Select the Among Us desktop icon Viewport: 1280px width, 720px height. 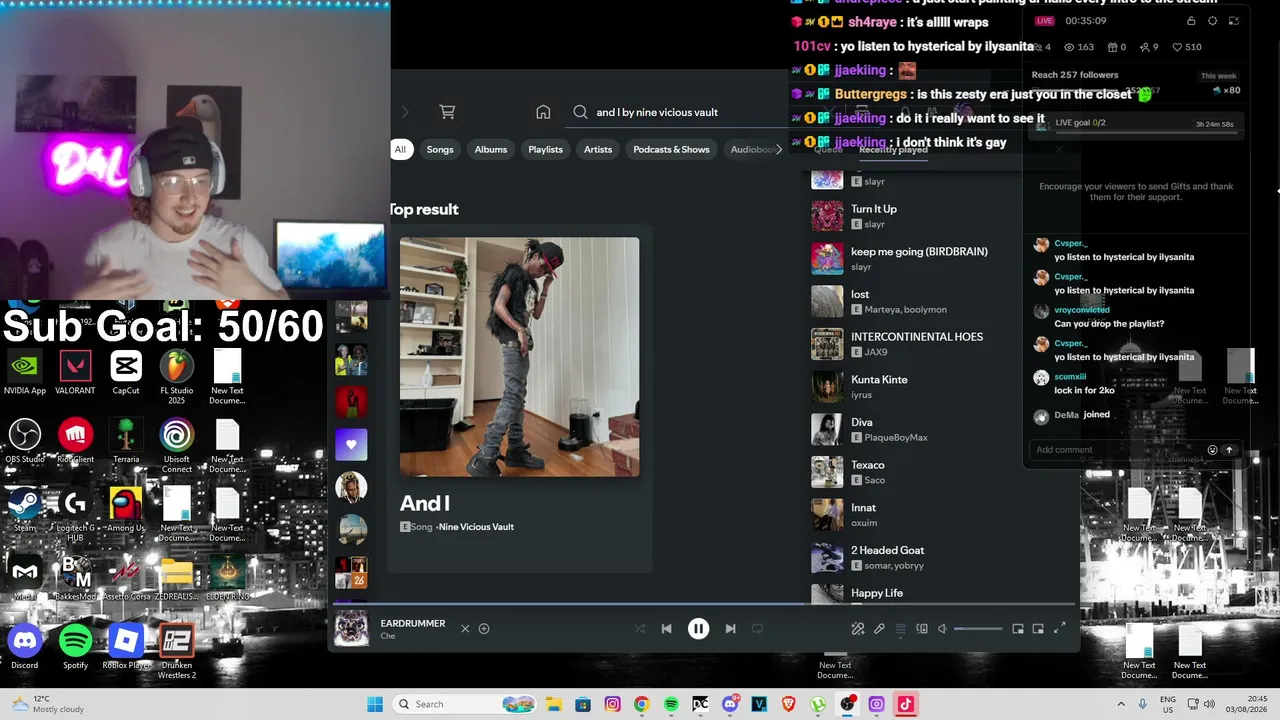point(126,510)
